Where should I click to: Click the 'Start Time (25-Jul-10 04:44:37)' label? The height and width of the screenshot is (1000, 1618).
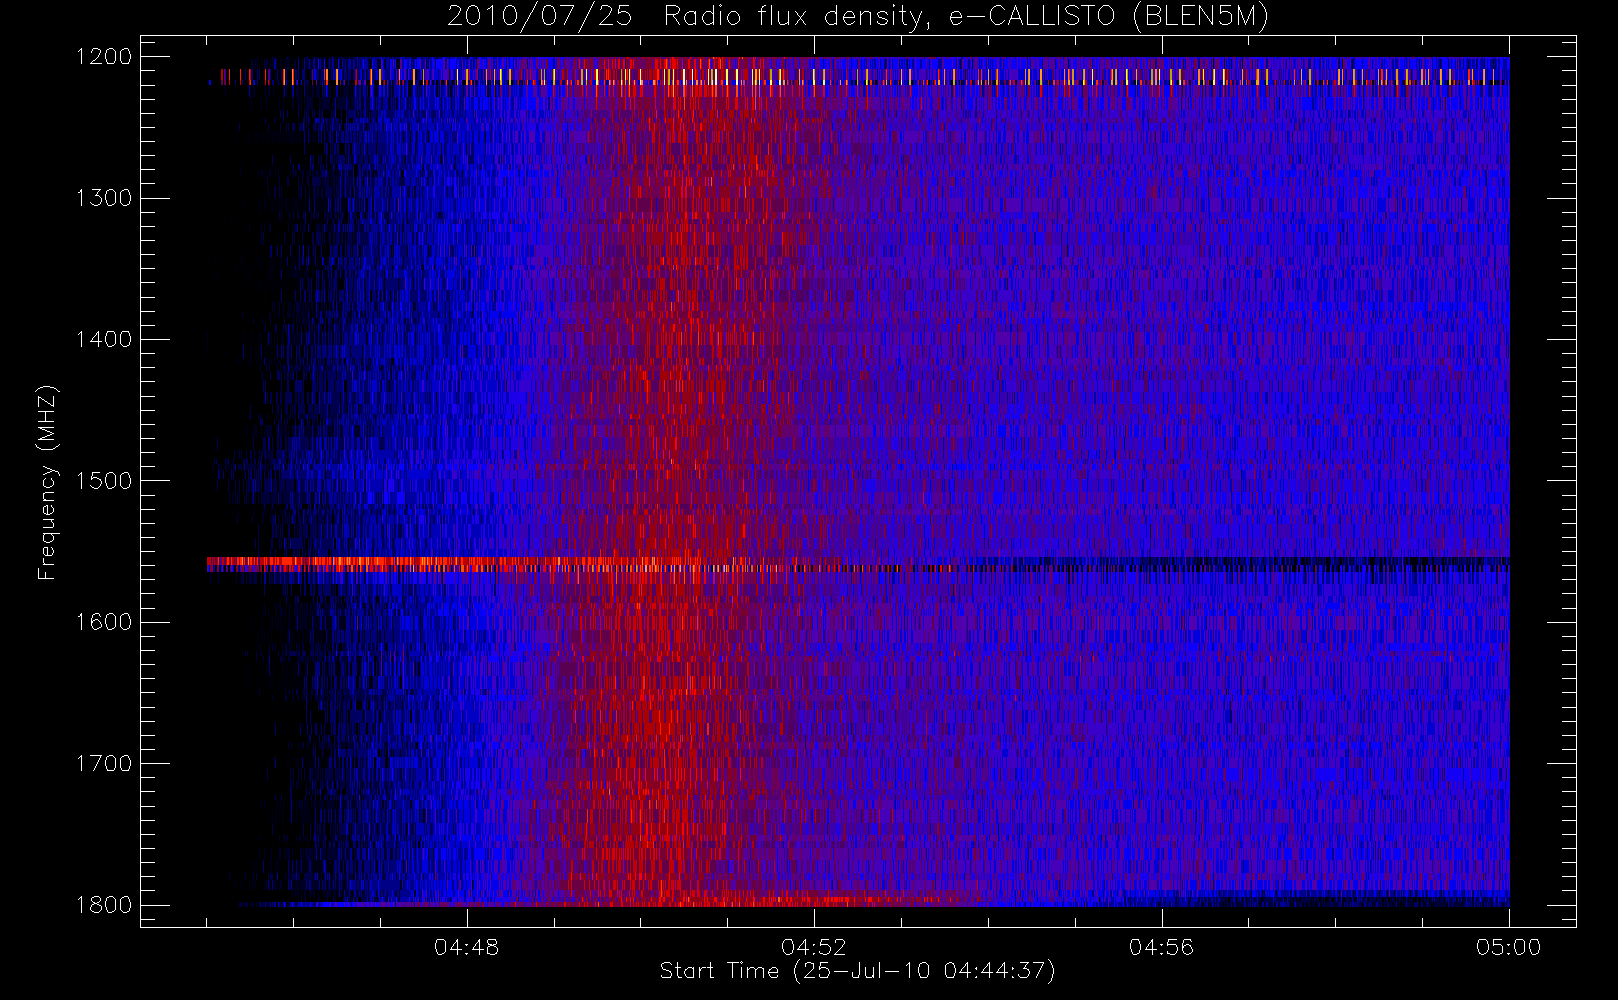point(857,971)
